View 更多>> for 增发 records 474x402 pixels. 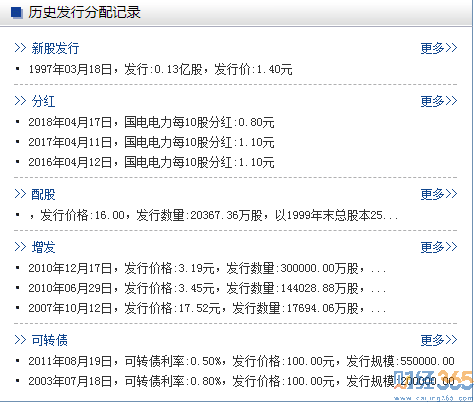tap(439, 247)
